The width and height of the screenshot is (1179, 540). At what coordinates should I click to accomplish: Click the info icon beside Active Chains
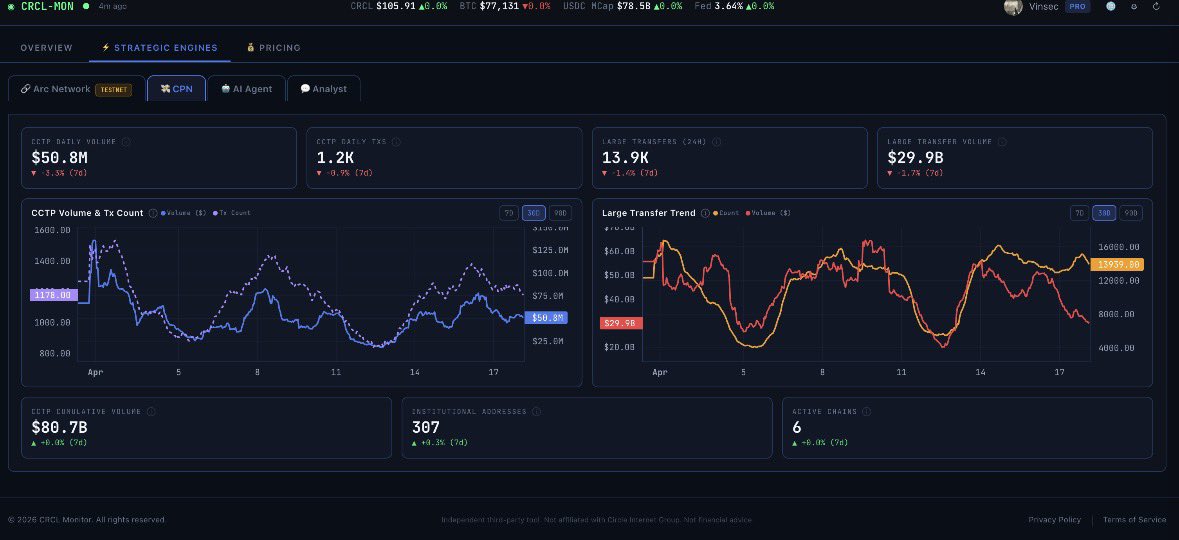coord(866,411)
